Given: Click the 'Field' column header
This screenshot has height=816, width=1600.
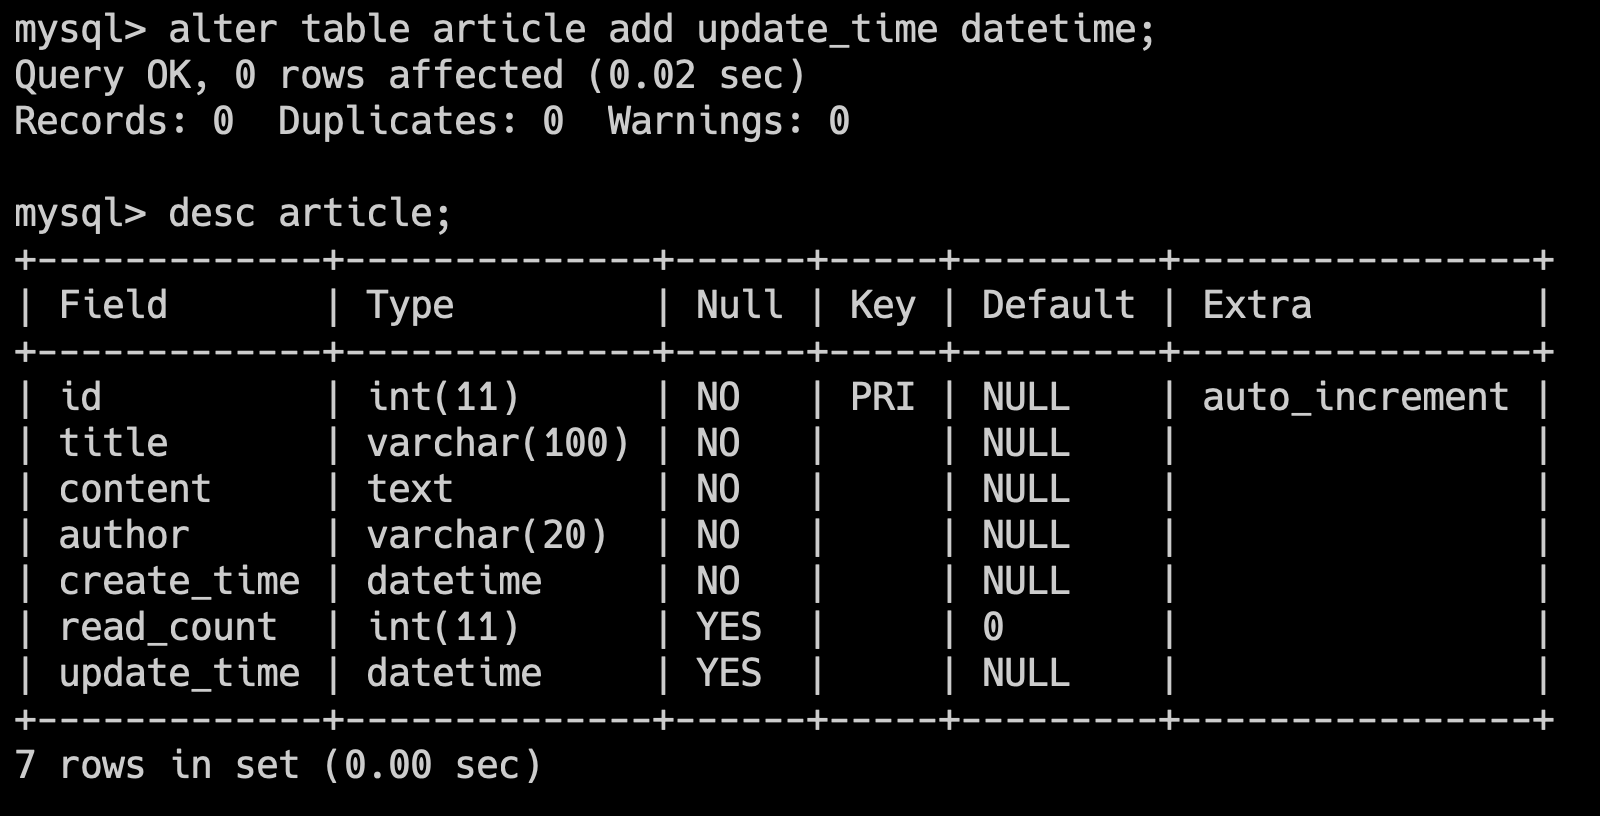Looking at the screenshot, I should pos(113,305).
